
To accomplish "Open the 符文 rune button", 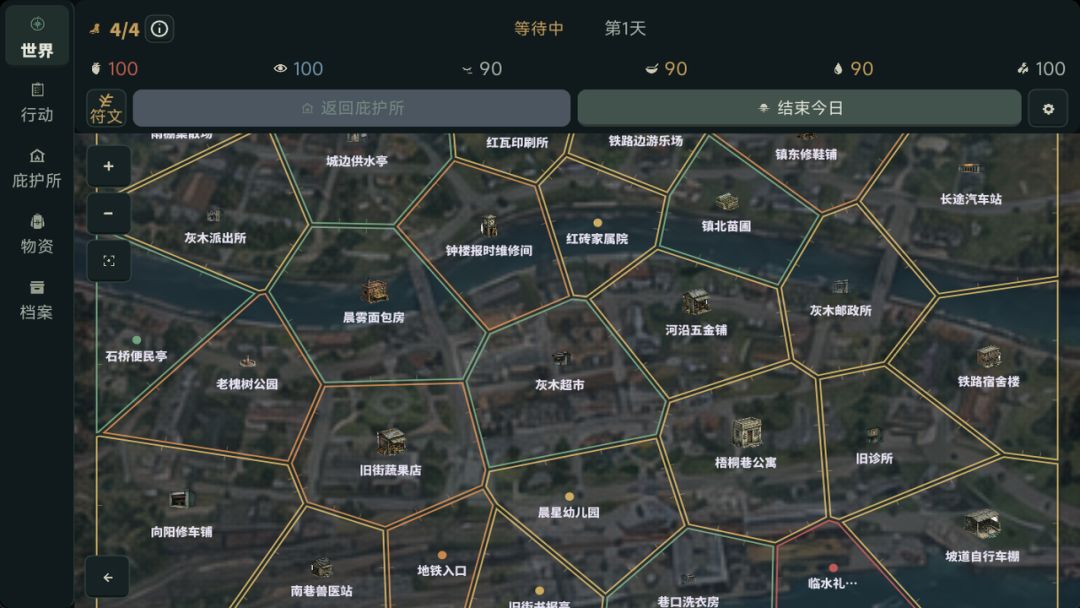I will [106, 108].
